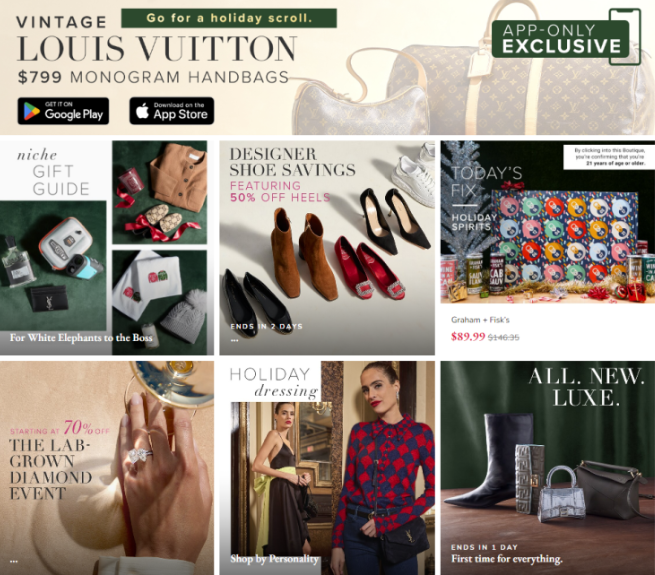The image size is (655, 575).
Task: Open the Designer Shoe Savings tile
Action: [327, 248]
